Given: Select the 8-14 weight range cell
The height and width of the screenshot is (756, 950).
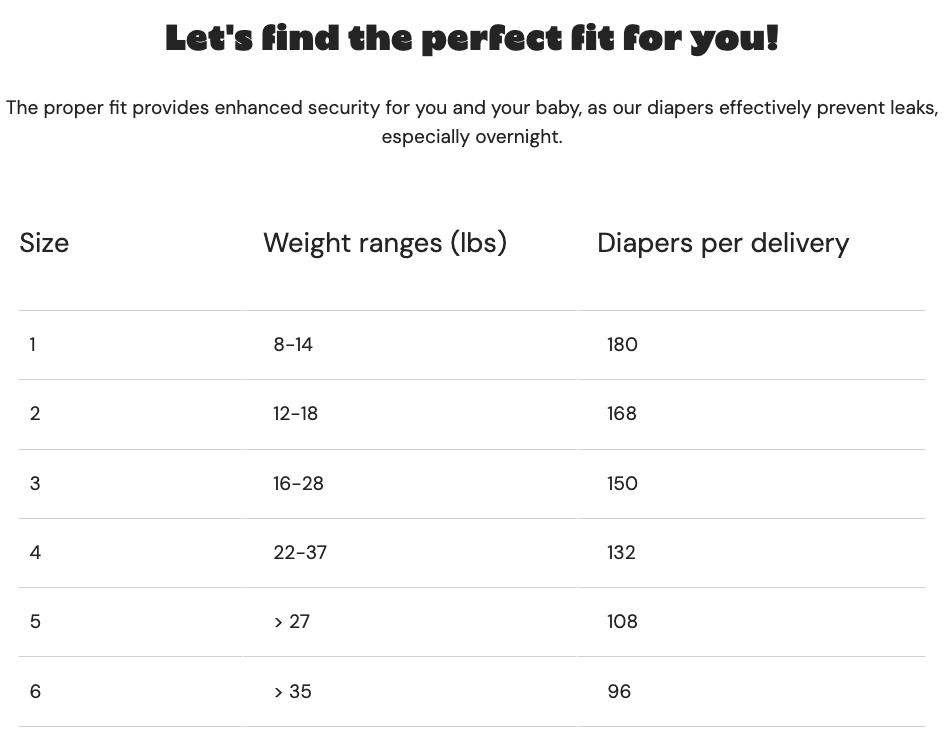Looking at the screenshot, I should click(293, 345).
